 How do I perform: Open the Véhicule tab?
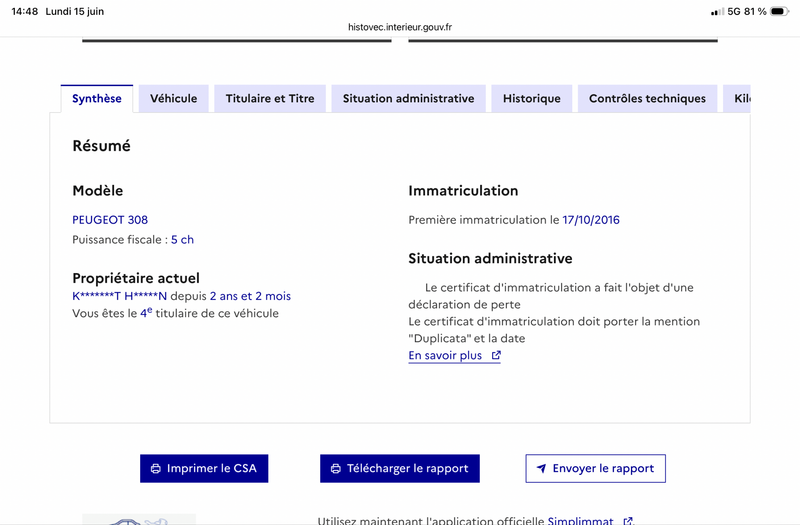(x=173, y=98)
